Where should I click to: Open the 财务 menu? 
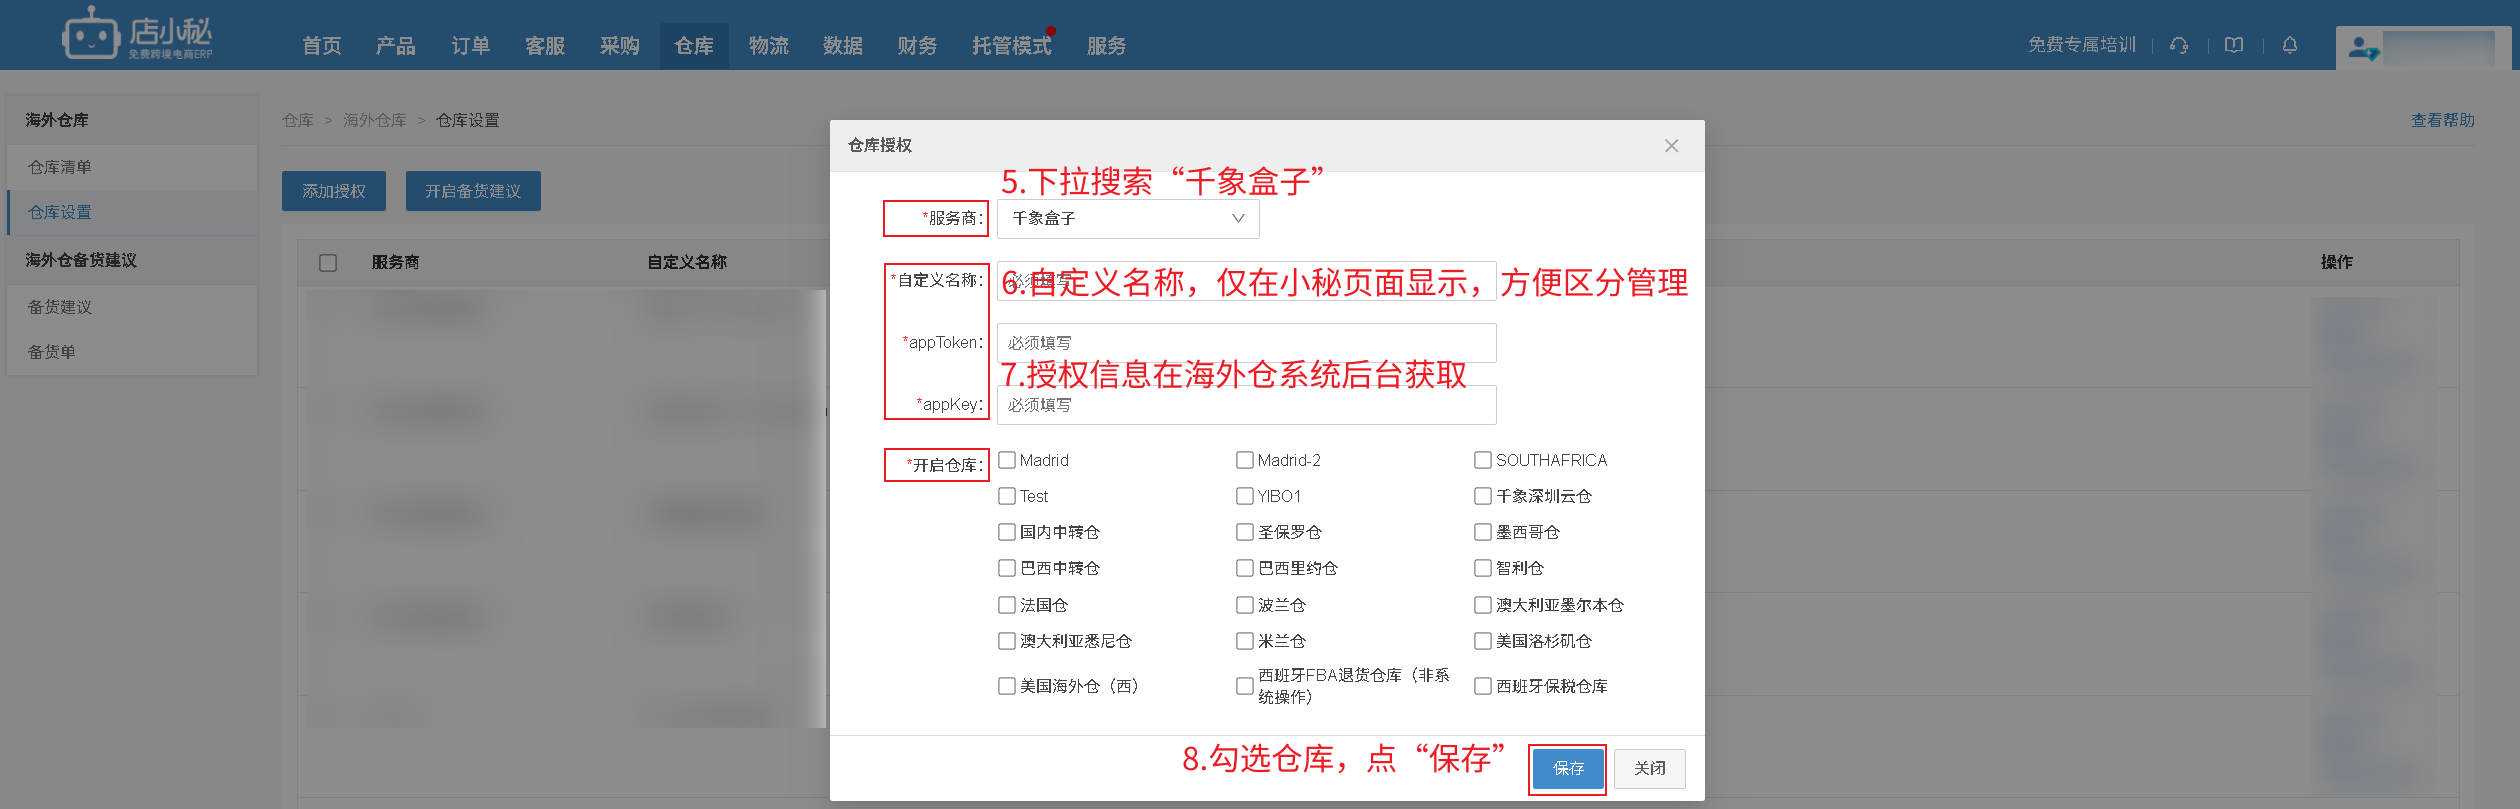point(917,46)
